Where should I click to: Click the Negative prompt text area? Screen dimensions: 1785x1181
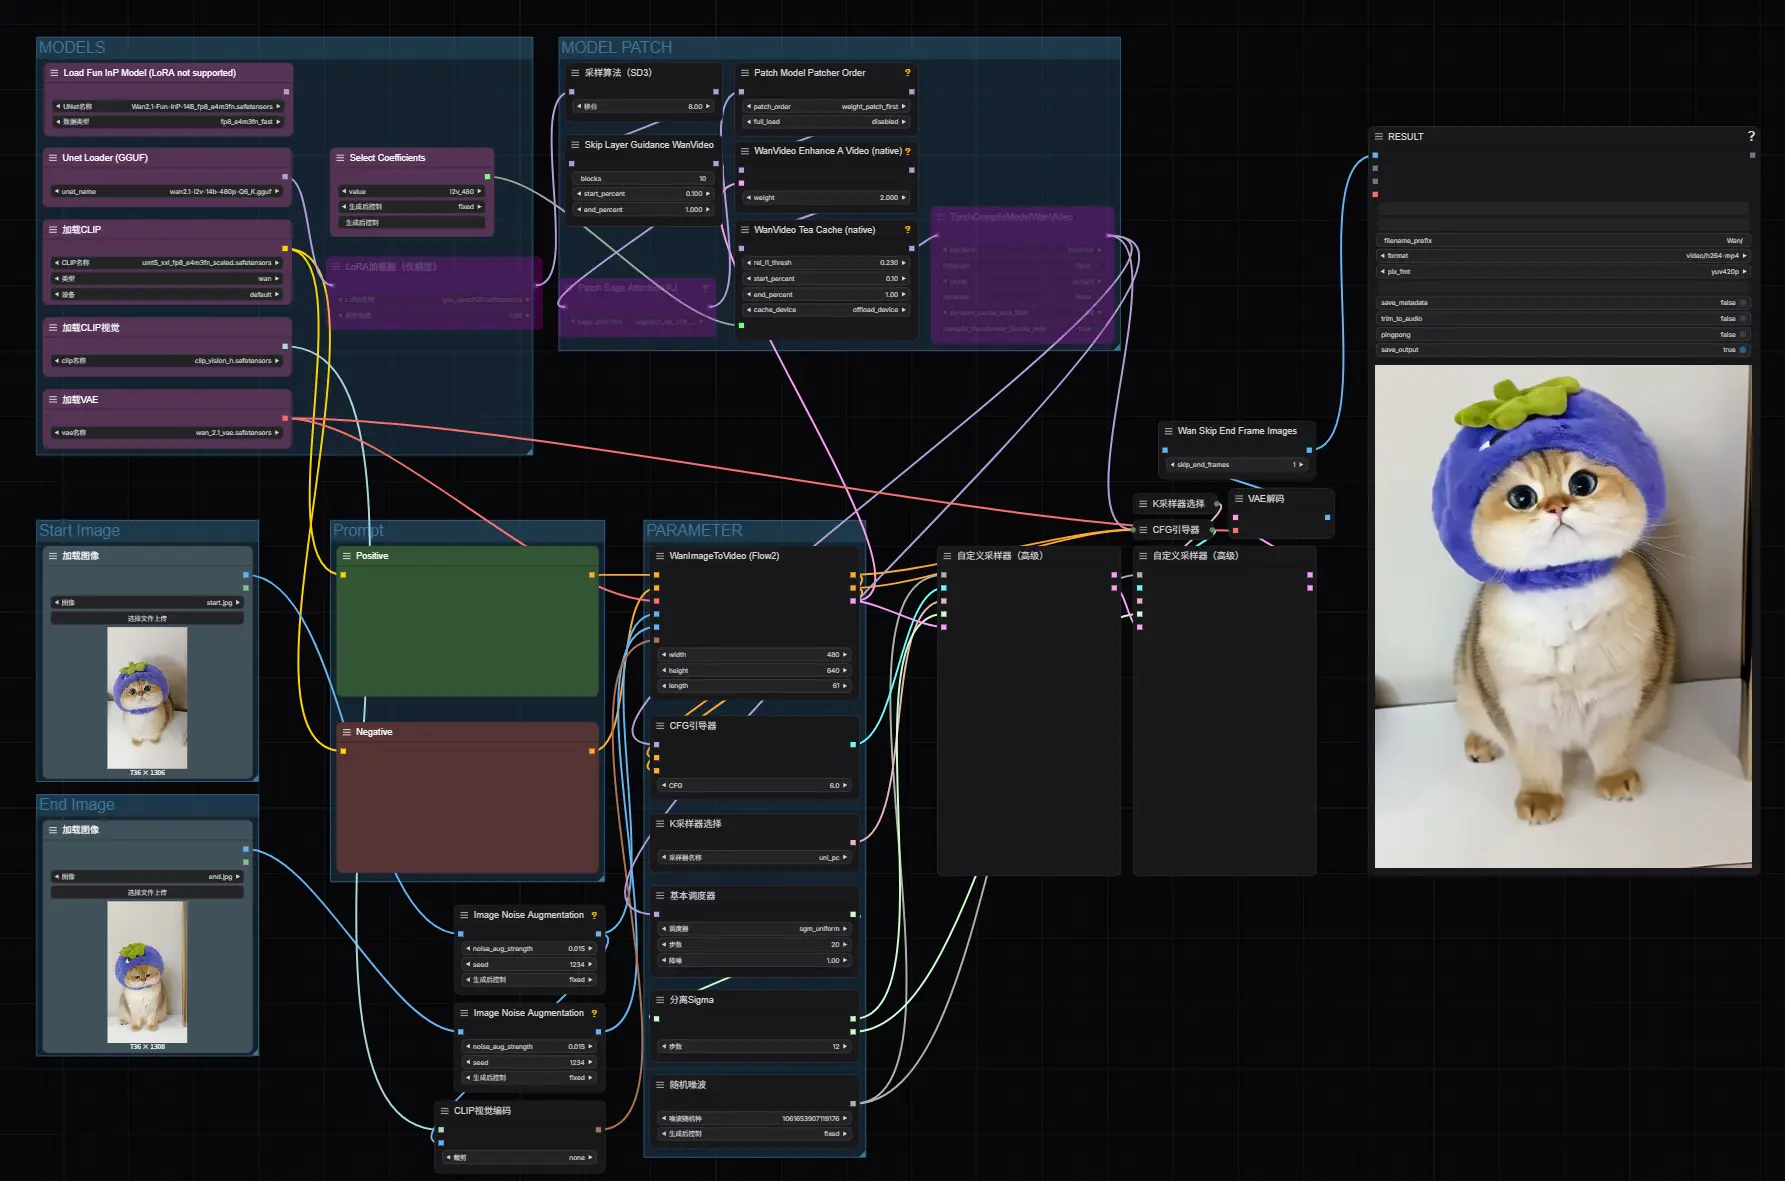pyautogui.click(x=468, y=808)
